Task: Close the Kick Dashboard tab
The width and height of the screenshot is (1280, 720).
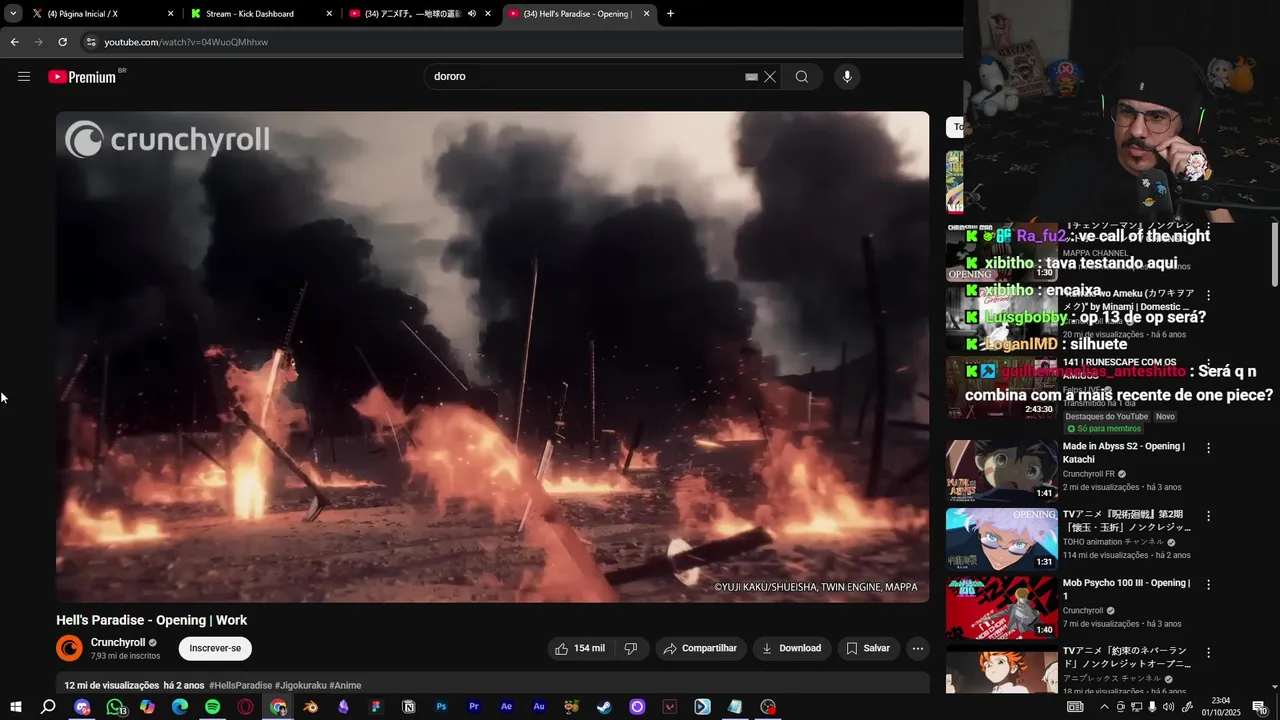Action: pyautogui.click(x=330, y=14)
